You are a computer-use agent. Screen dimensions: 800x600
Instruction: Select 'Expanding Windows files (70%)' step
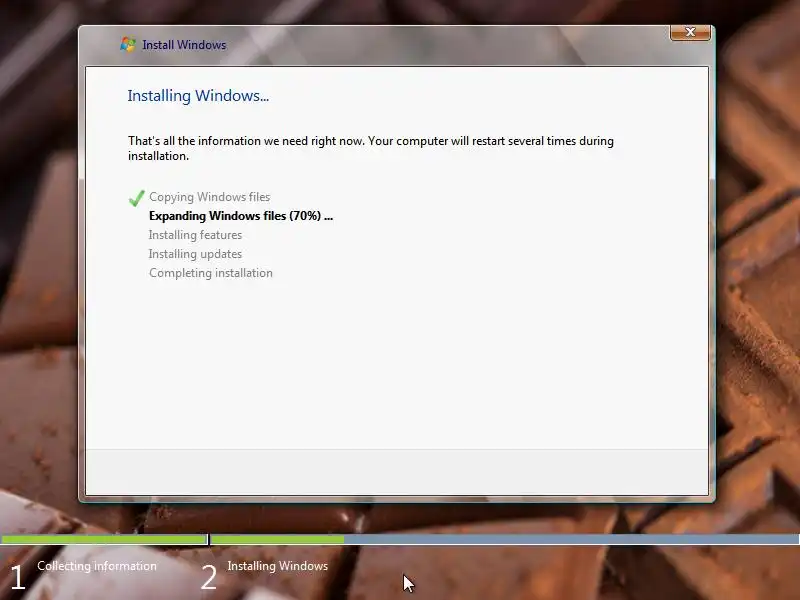241,216
